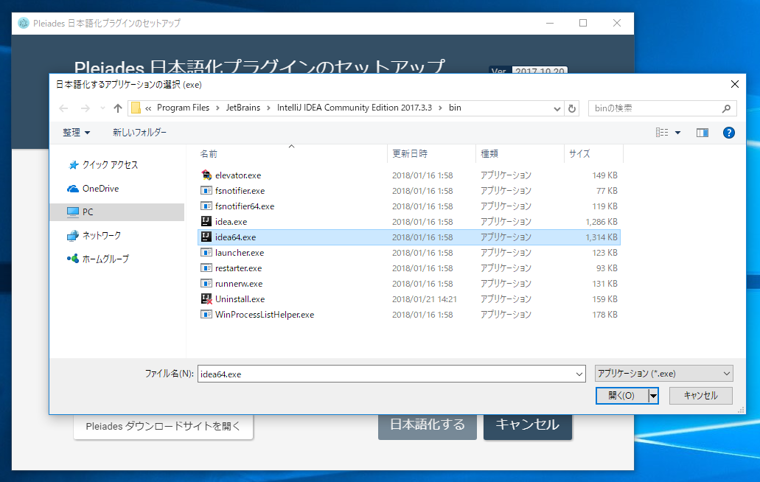This screenshot has width=760, height=482.
Task: Click the Homegroup icon in sidebar
Action: 73,259
